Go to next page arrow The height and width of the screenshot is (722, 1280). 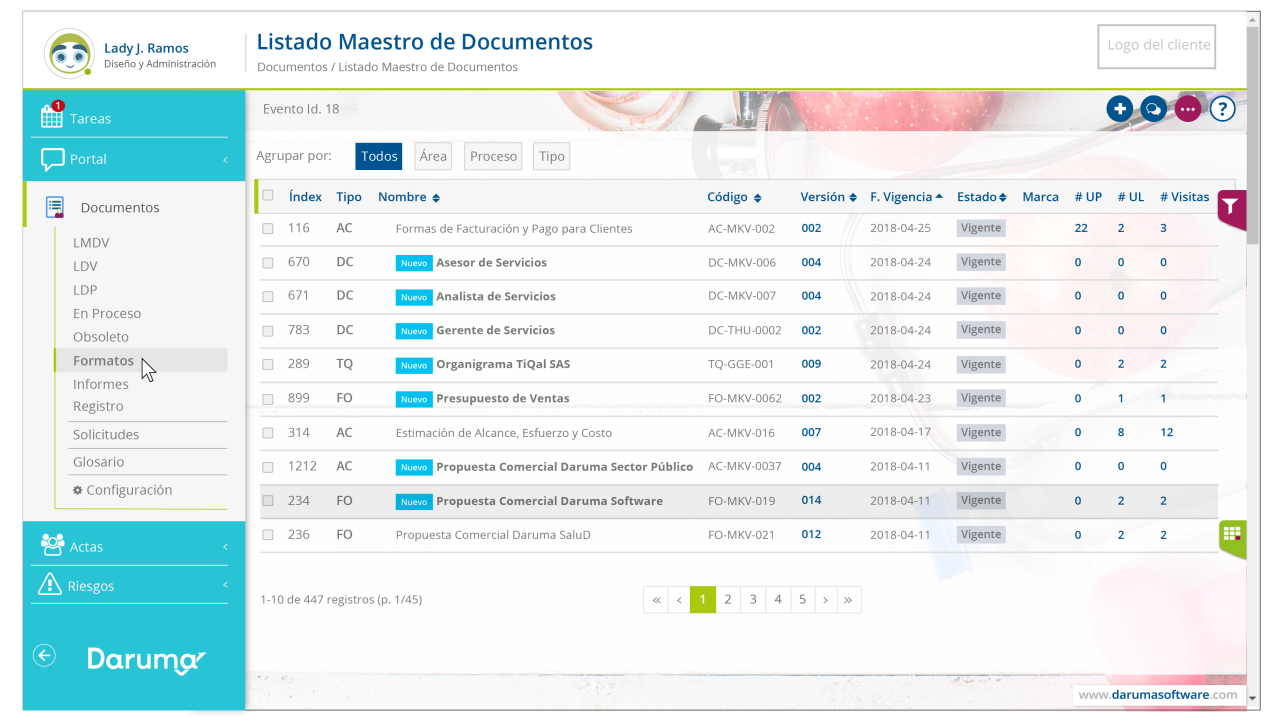click(x=825, y=600)
